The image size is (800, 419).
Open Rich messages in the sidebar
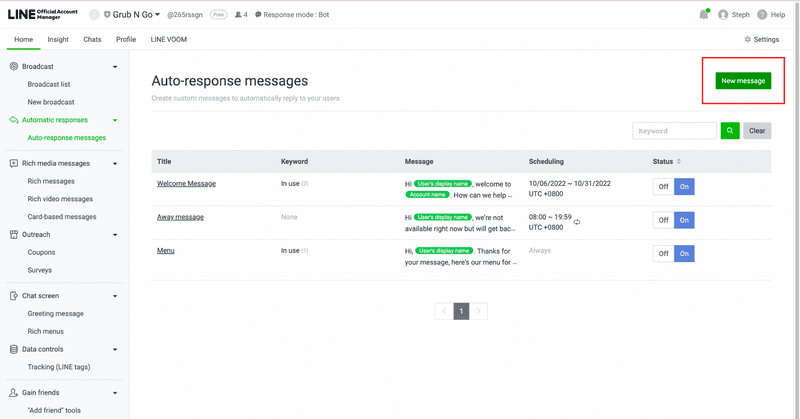pos(51,181)
